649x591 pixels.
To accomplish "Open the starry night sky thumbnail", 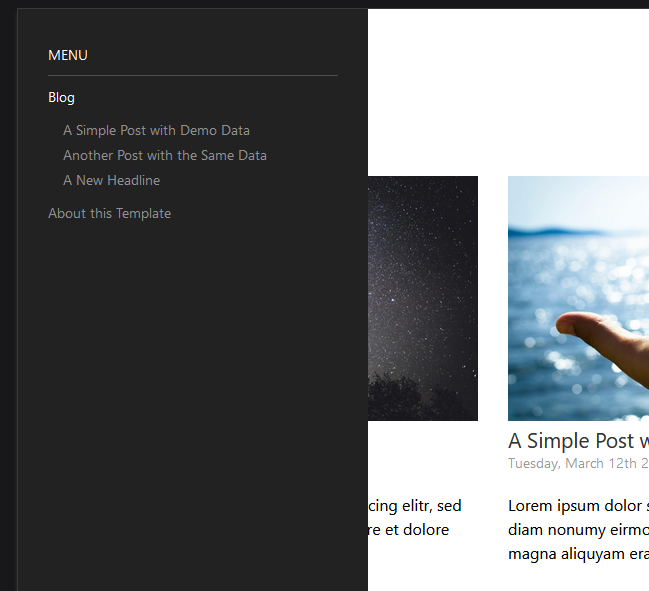I will (x=423, y=298).
